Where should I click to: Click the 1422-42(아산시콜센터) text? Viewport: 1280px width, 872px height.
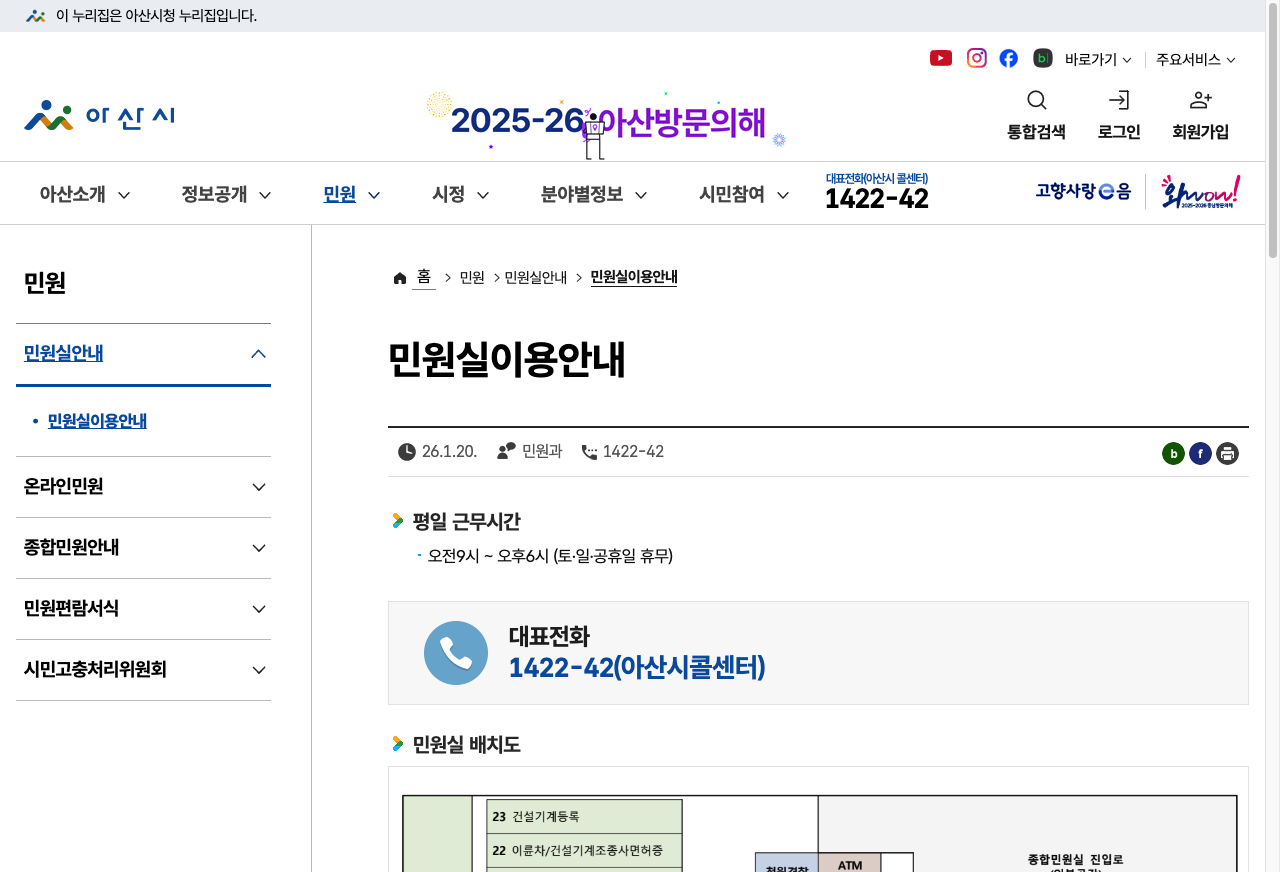637,667
